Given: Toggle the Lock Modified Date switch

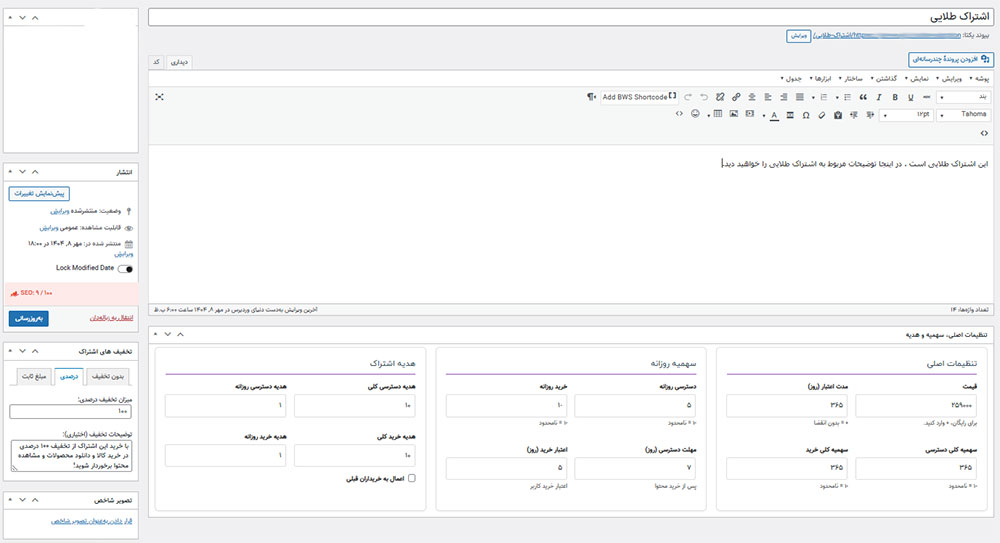Looking at the screenshot, I should pyautogui.click(x=125, y=268).
